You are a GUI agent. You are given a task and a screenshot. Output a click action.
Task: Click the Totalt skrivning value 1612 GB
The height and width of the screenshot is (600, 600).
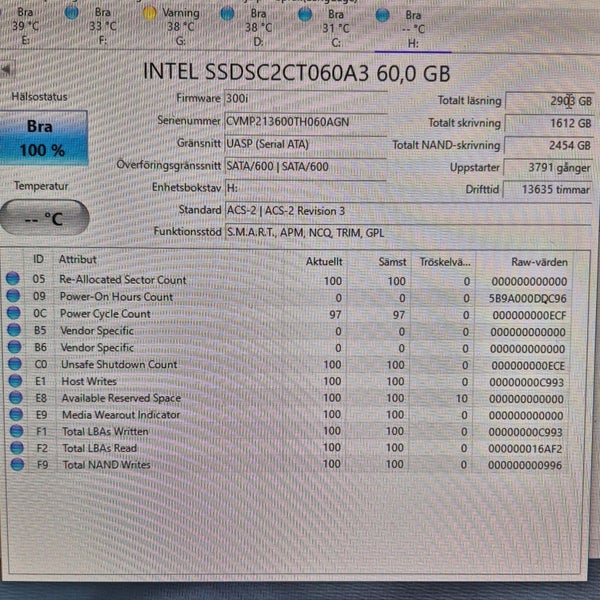(549, 124)
